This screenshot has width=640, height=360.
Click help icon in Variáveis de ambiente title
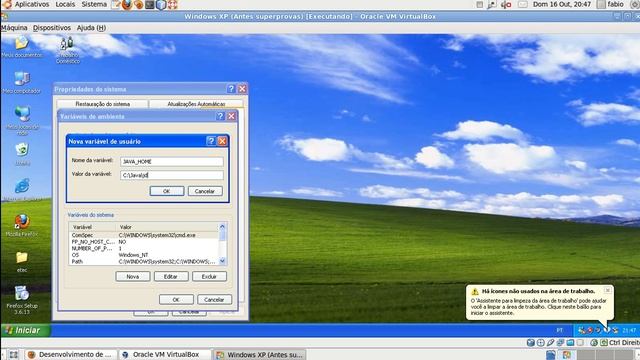[x=220, y=116]
